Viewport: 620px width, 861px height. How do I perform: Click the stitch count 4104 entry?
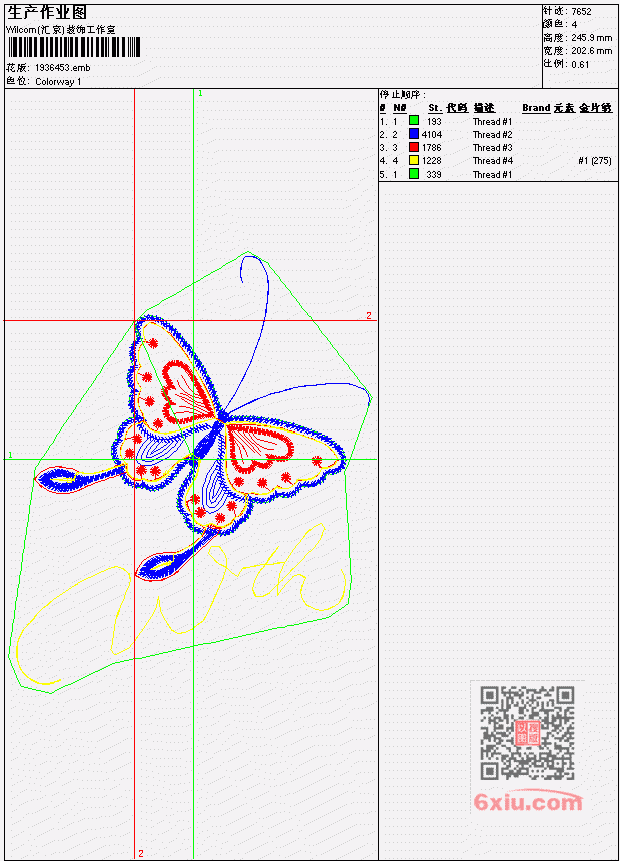click(432, 134)
